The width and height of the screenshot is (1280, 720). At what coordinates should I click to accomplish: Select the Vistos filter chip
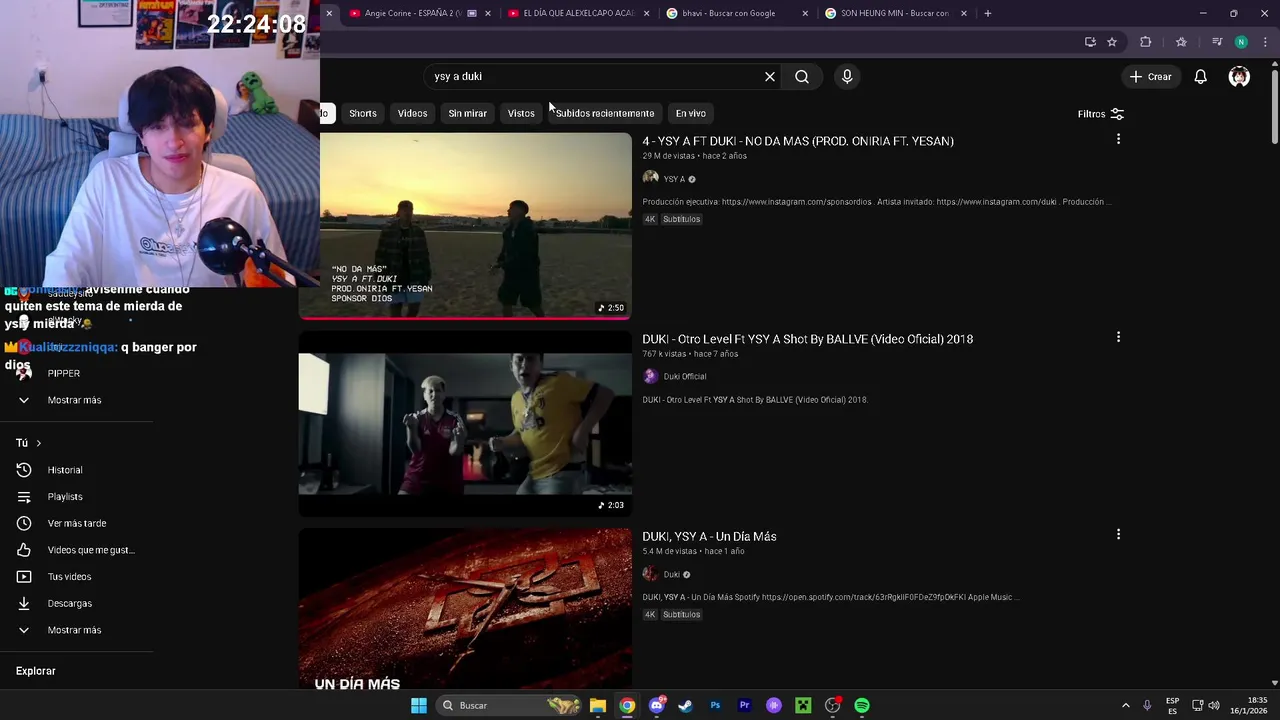click(521, 113)
